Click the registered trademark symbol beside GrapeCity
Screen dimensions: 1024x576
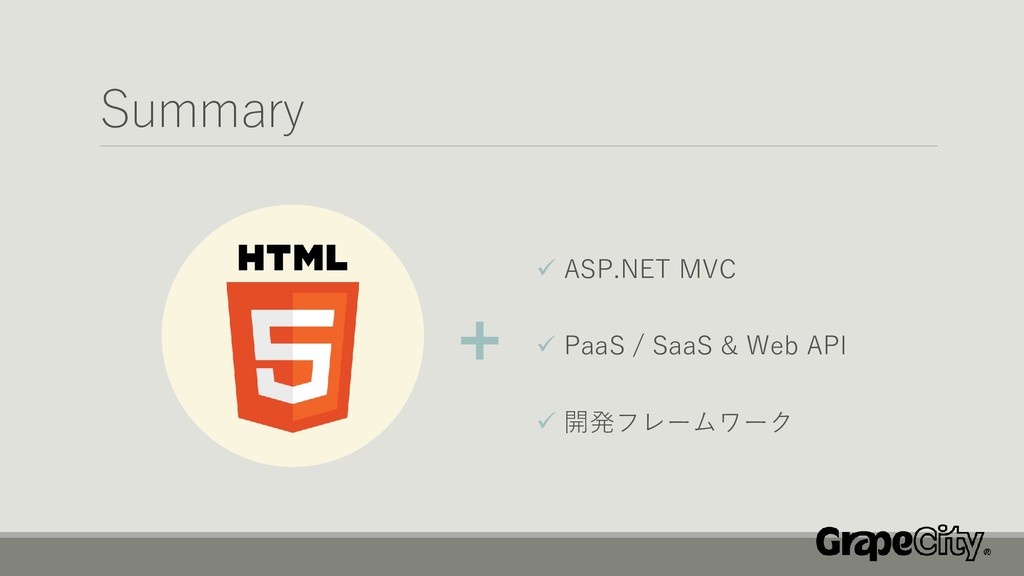click(x=987, y=552)
